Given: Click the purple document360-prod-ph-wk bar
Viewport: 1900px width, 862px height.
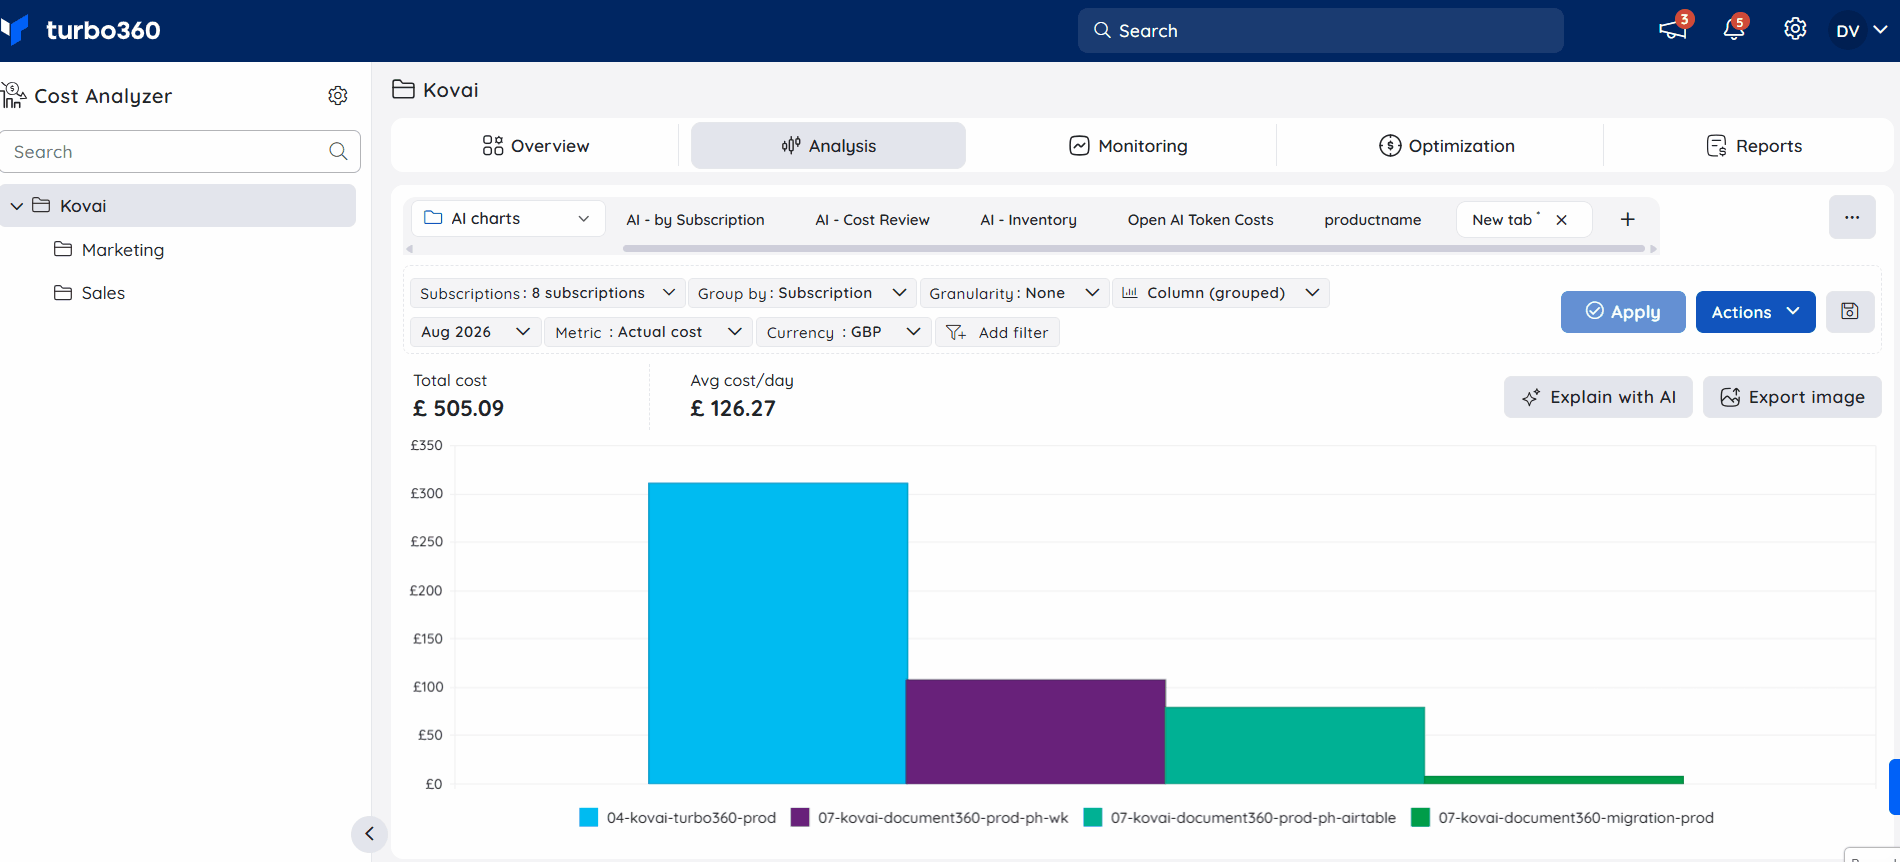Looking at the screenshot, I should click(x=1035, y=731).
